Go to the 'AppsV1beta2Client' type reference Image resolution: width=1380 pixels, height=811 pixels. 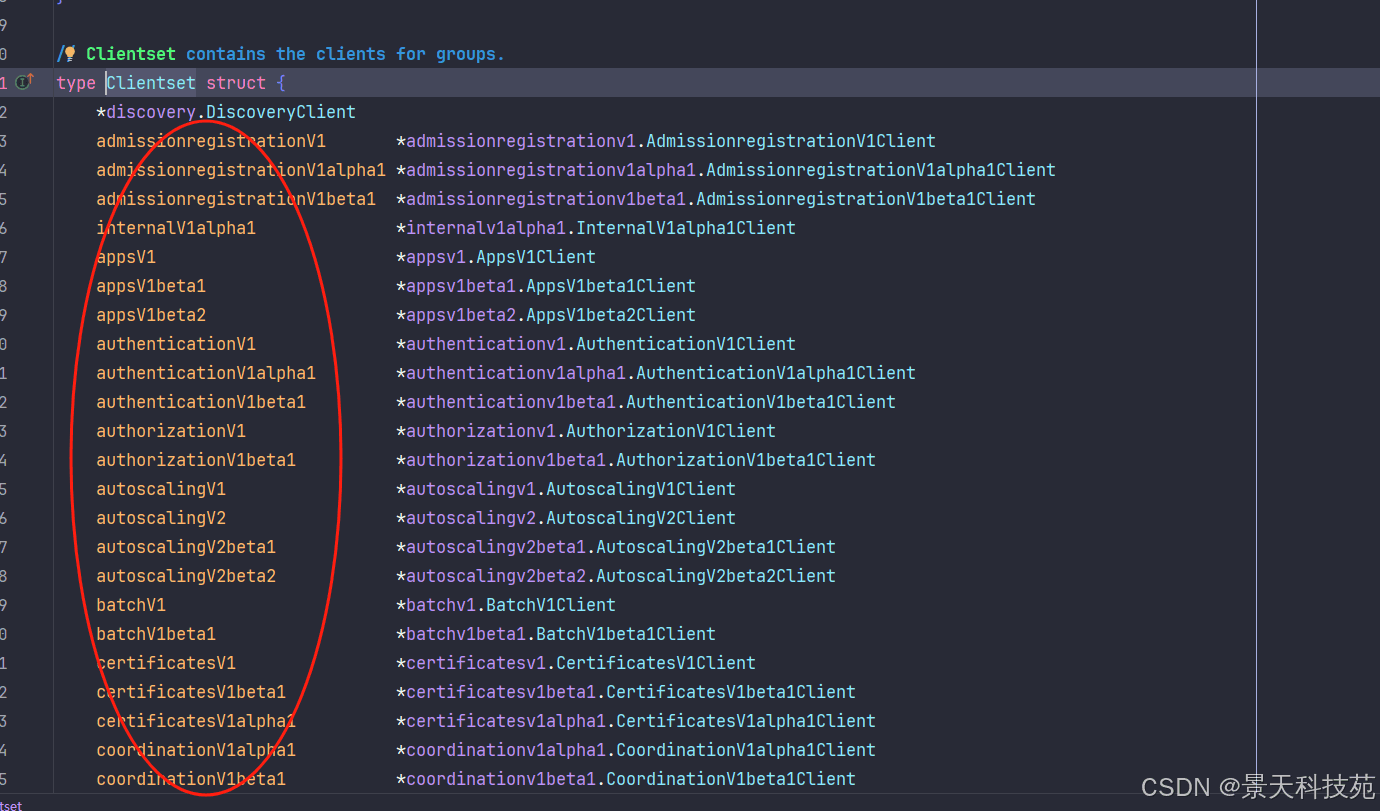(611, 315)
